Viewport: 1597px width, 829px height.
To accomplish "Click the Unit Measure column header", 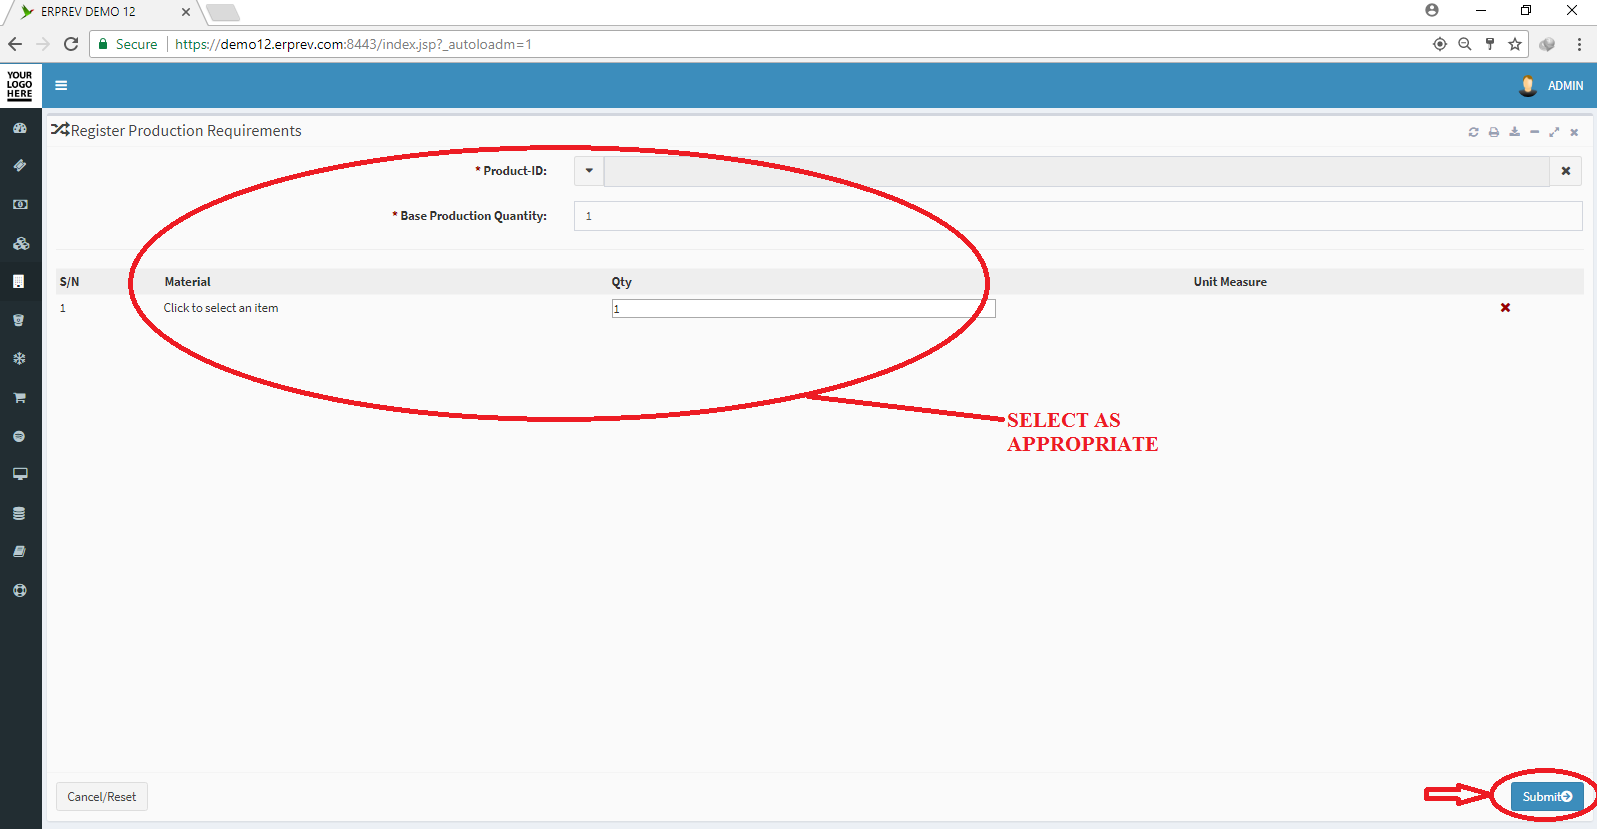I will point(1230,282).
